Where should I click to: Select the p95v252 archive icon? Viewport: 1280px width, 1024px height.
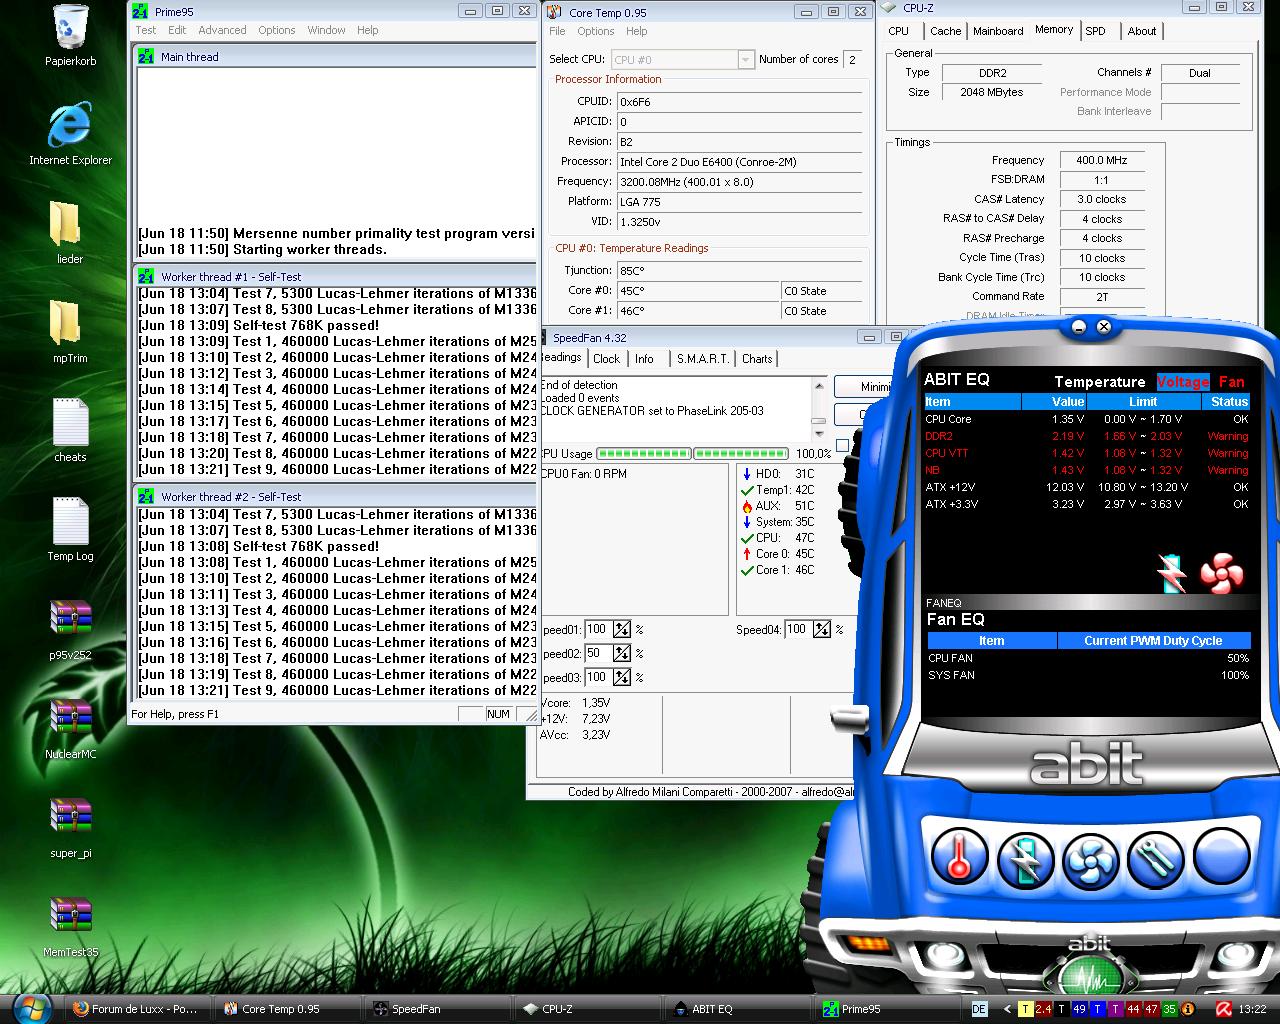click(70, 629)
